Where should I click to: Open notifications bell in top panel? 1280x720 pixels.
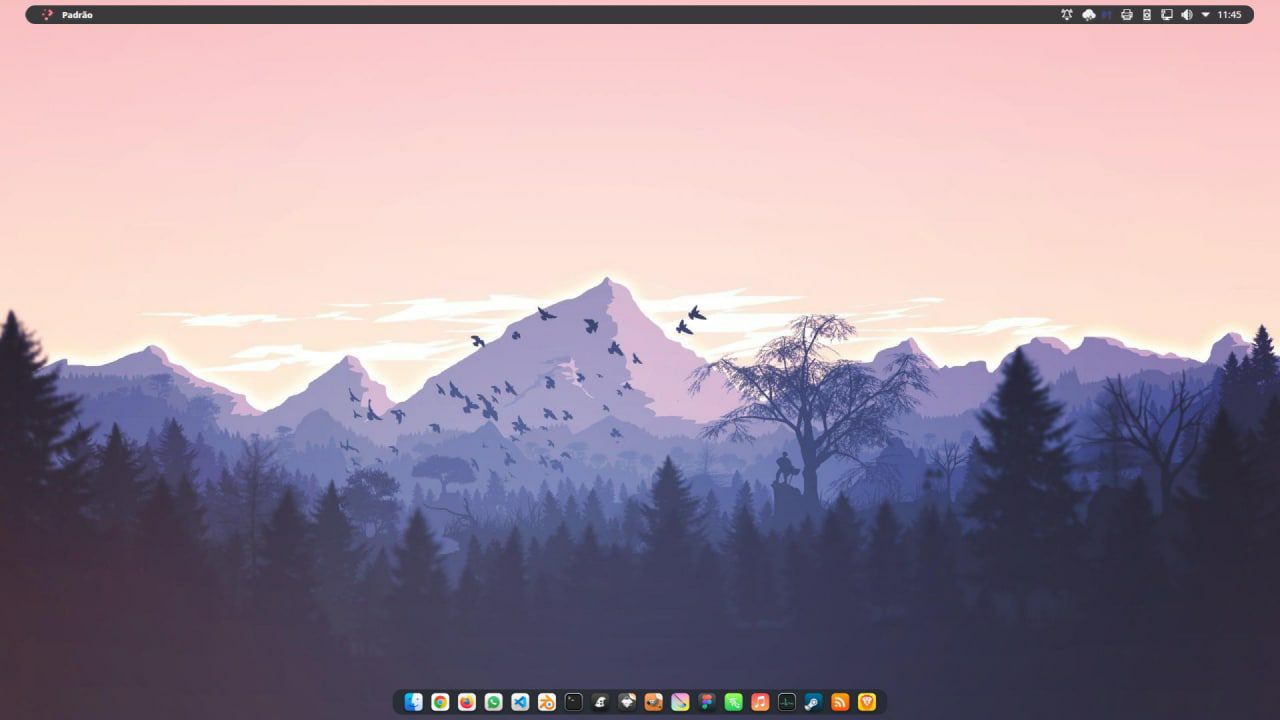click(x=1067, y=15)
